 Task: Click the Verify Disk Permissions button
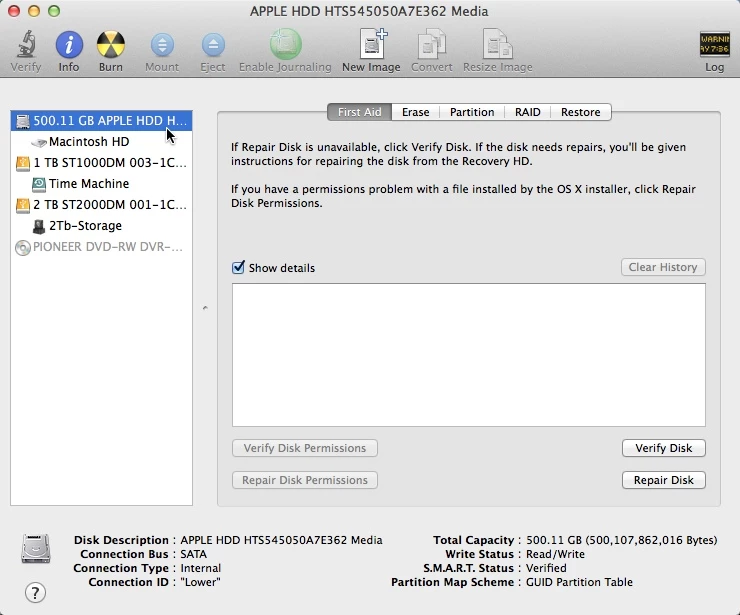pos(305,448)
